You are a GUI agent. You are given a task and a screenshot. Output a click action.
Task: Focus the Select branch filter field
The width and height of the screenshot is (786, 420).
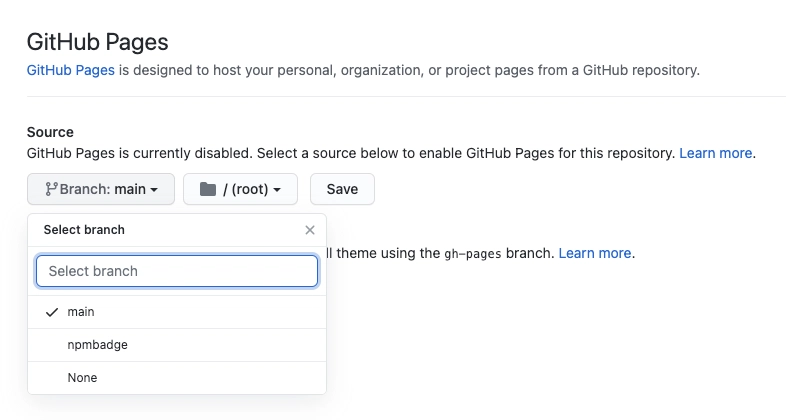[177, 271]
